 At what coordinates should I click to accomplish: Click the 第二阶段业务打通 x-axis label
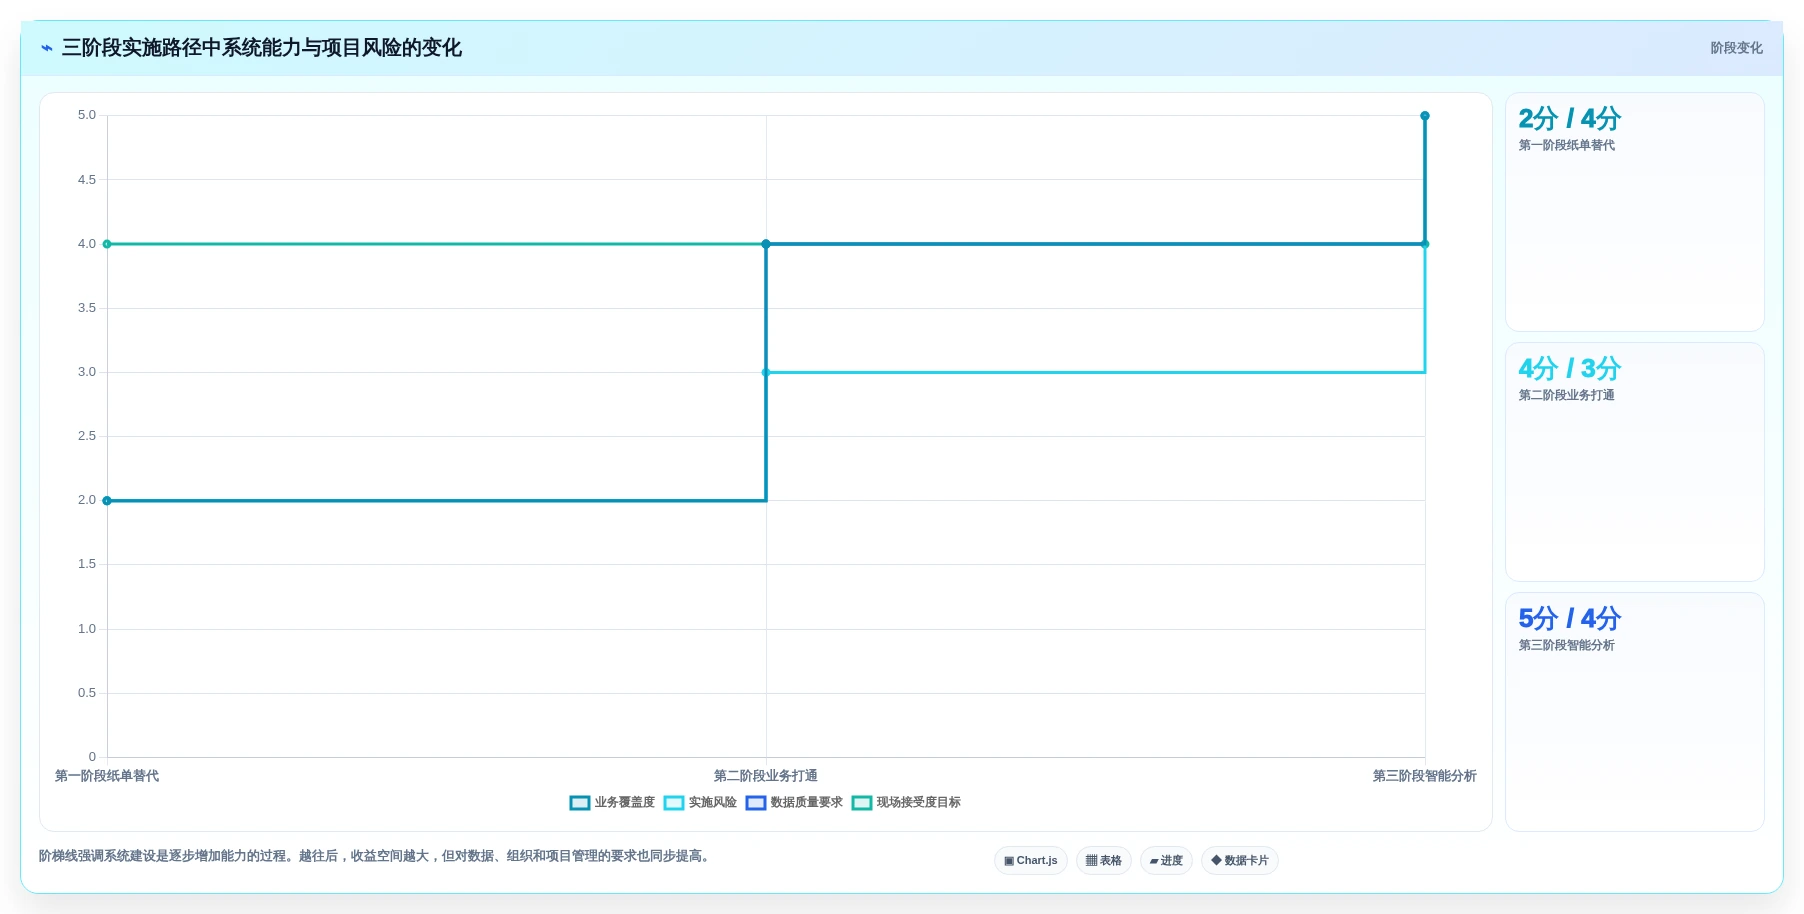(x=766, y=776)
